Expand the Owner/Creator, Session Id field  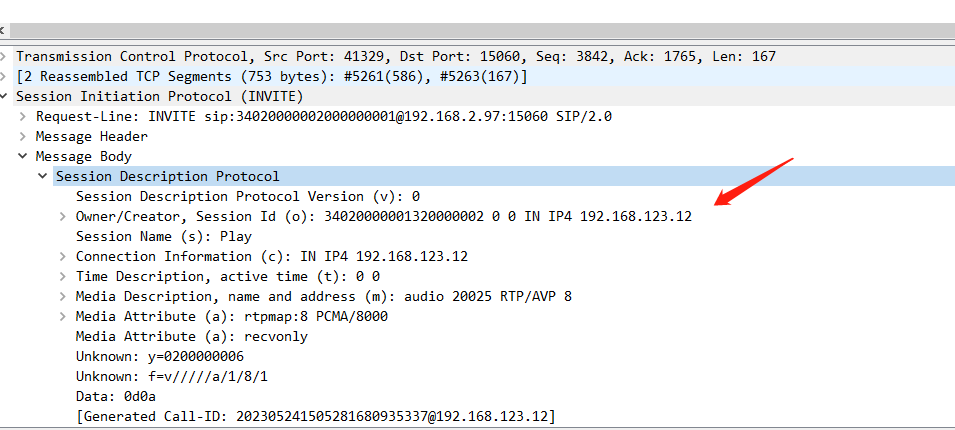pos(63,217)
